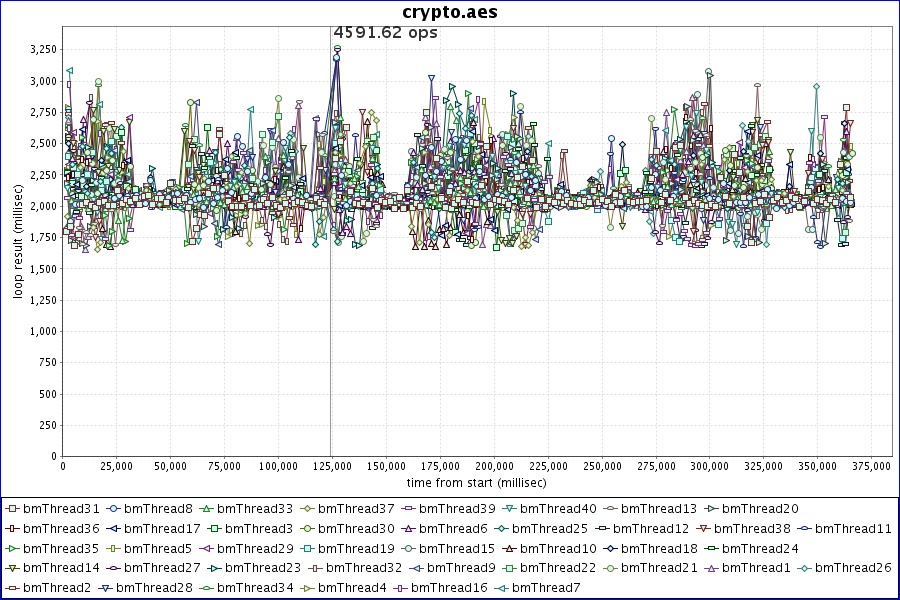Click the bmThread11 legend label

tap(853, 528)
